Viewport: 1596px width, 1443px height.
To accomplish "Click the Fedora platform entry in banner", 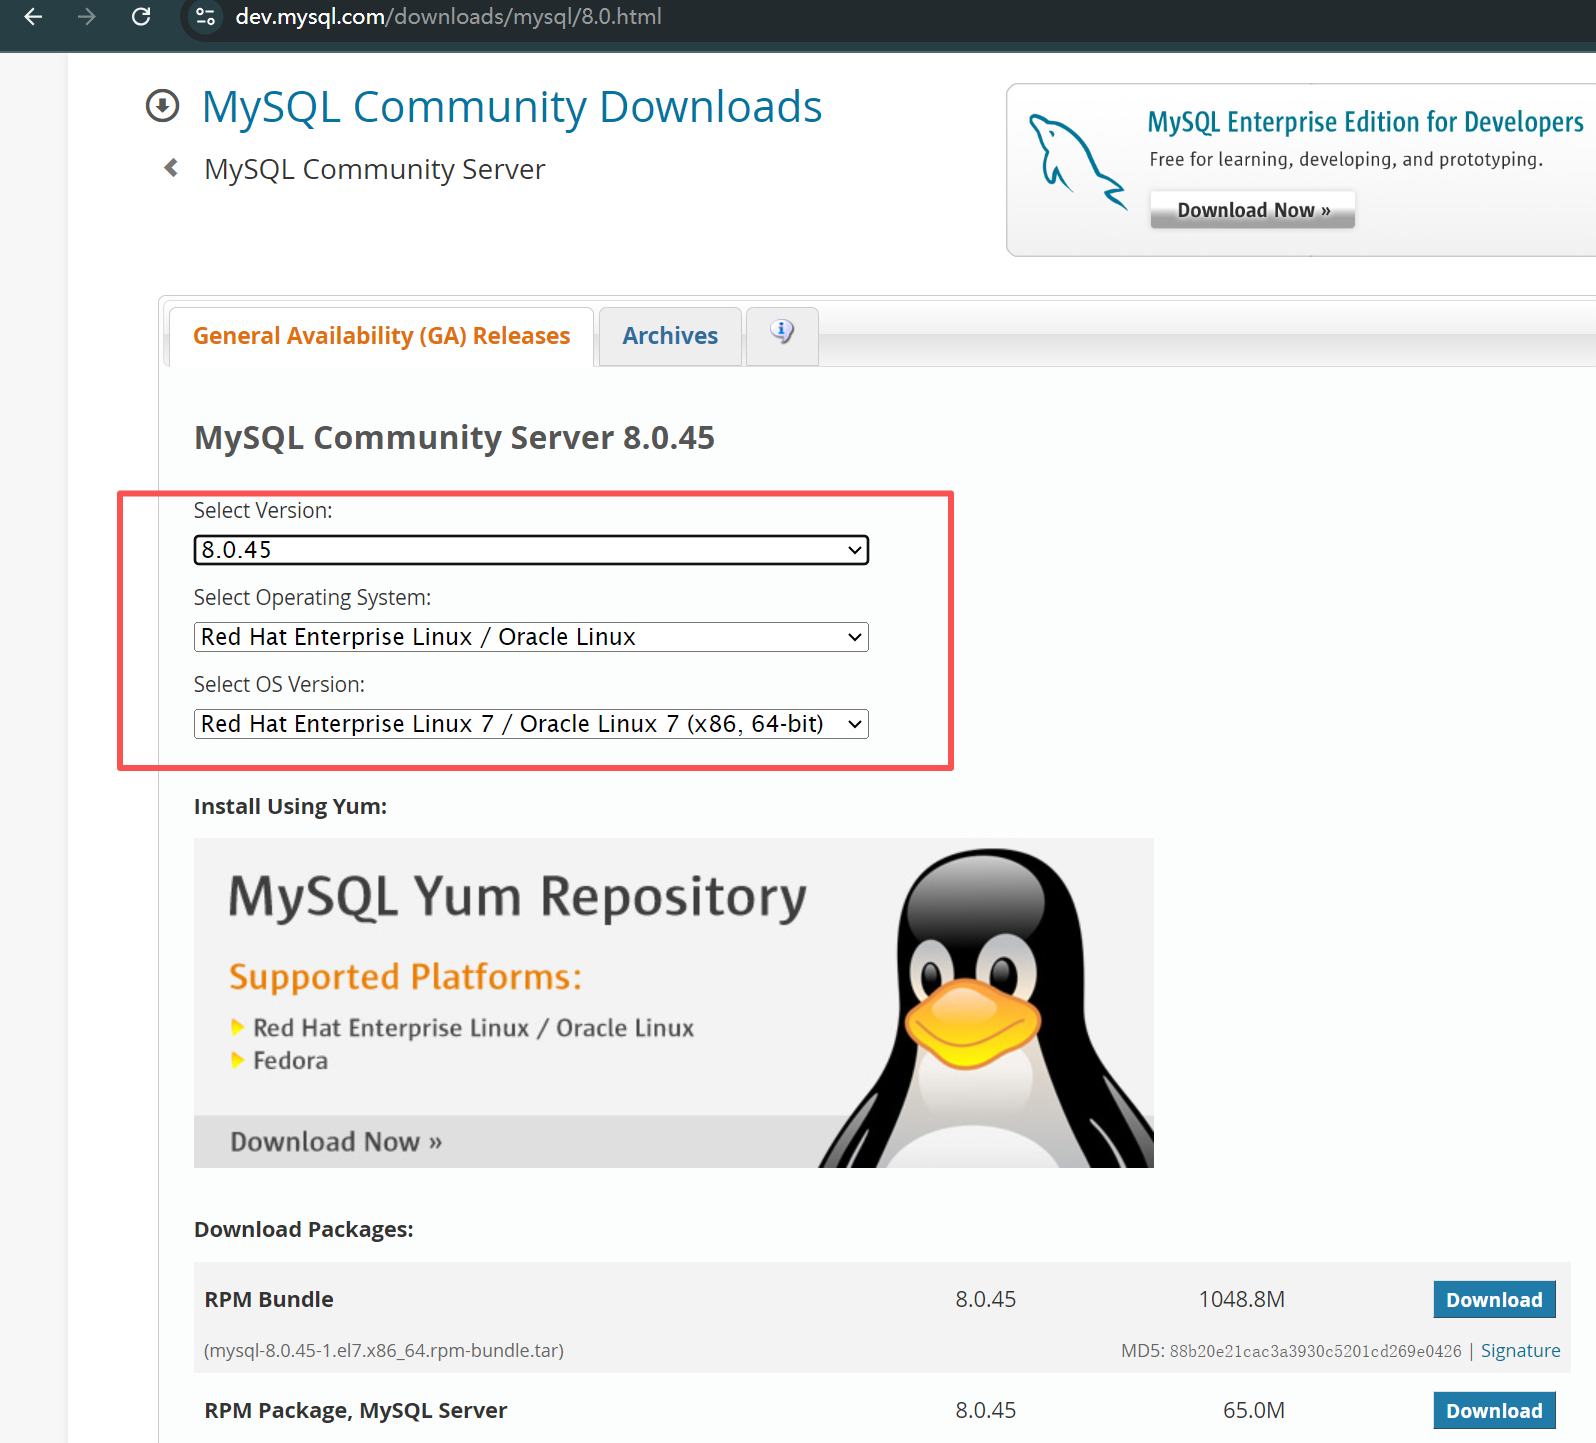I will [290, 1061].
